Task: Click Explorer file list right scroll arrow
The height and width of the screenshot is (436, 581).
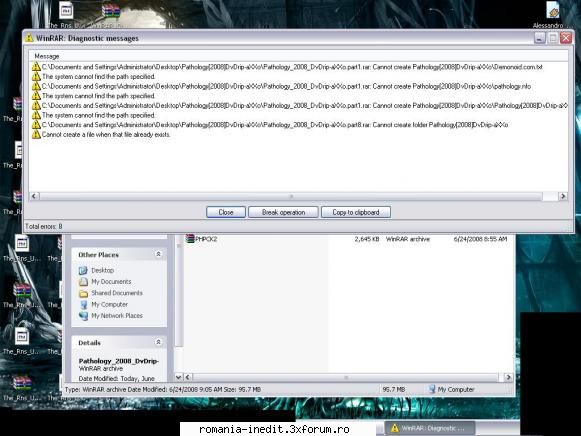Action: tap(508, 377)
